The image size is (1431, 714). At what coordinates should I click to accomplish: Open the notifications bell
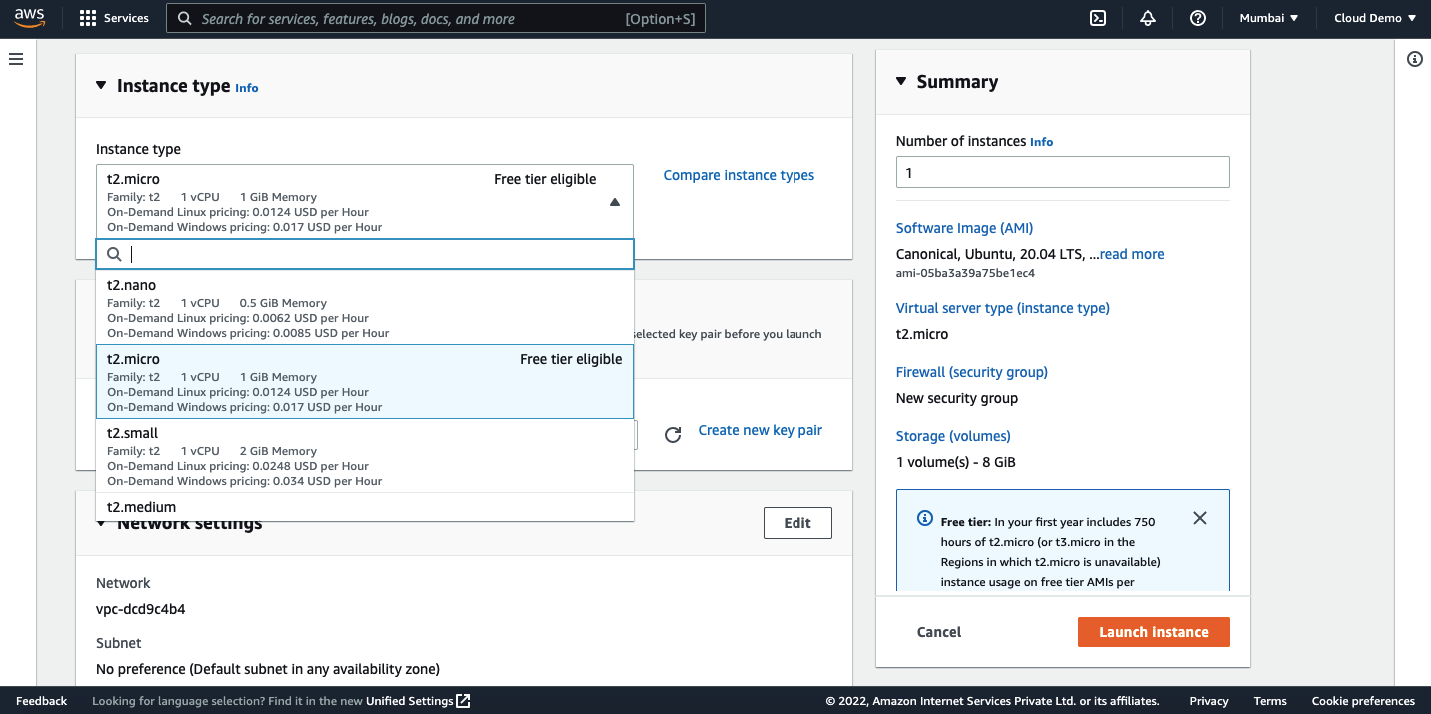(x=1148, y=18)
